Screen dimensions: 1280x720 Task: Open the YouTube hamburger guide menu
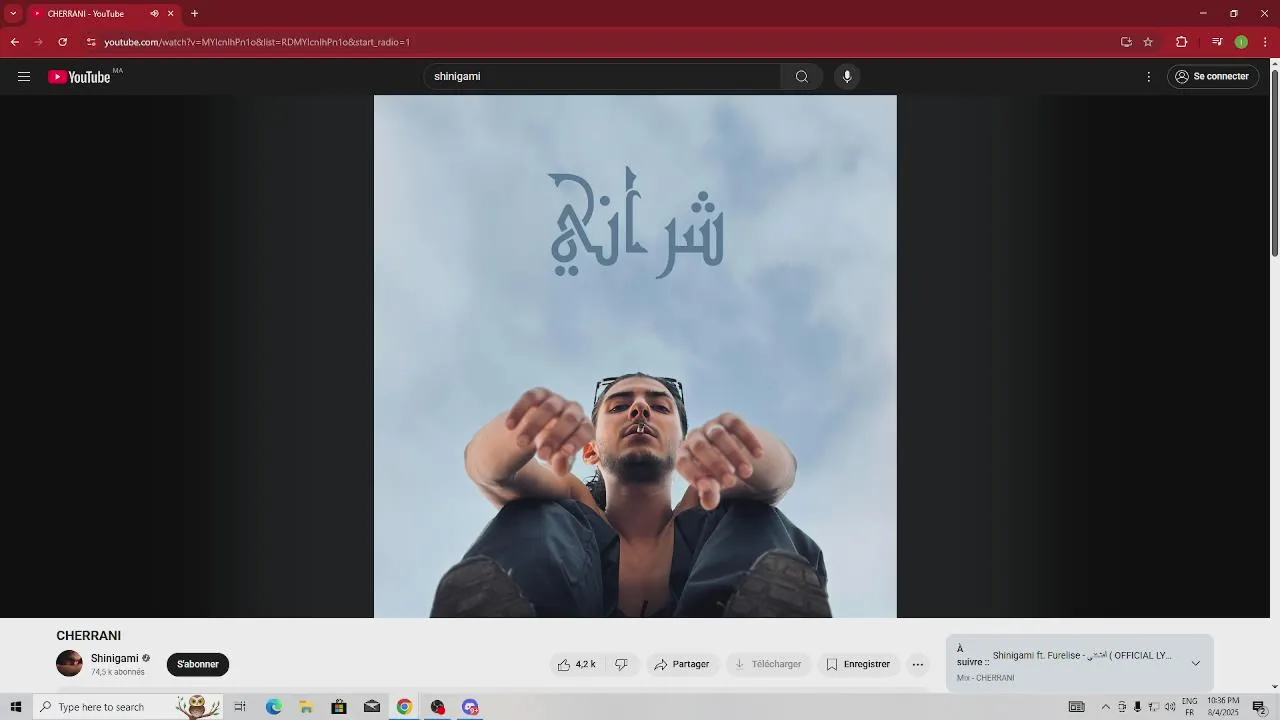pos(24,77)
